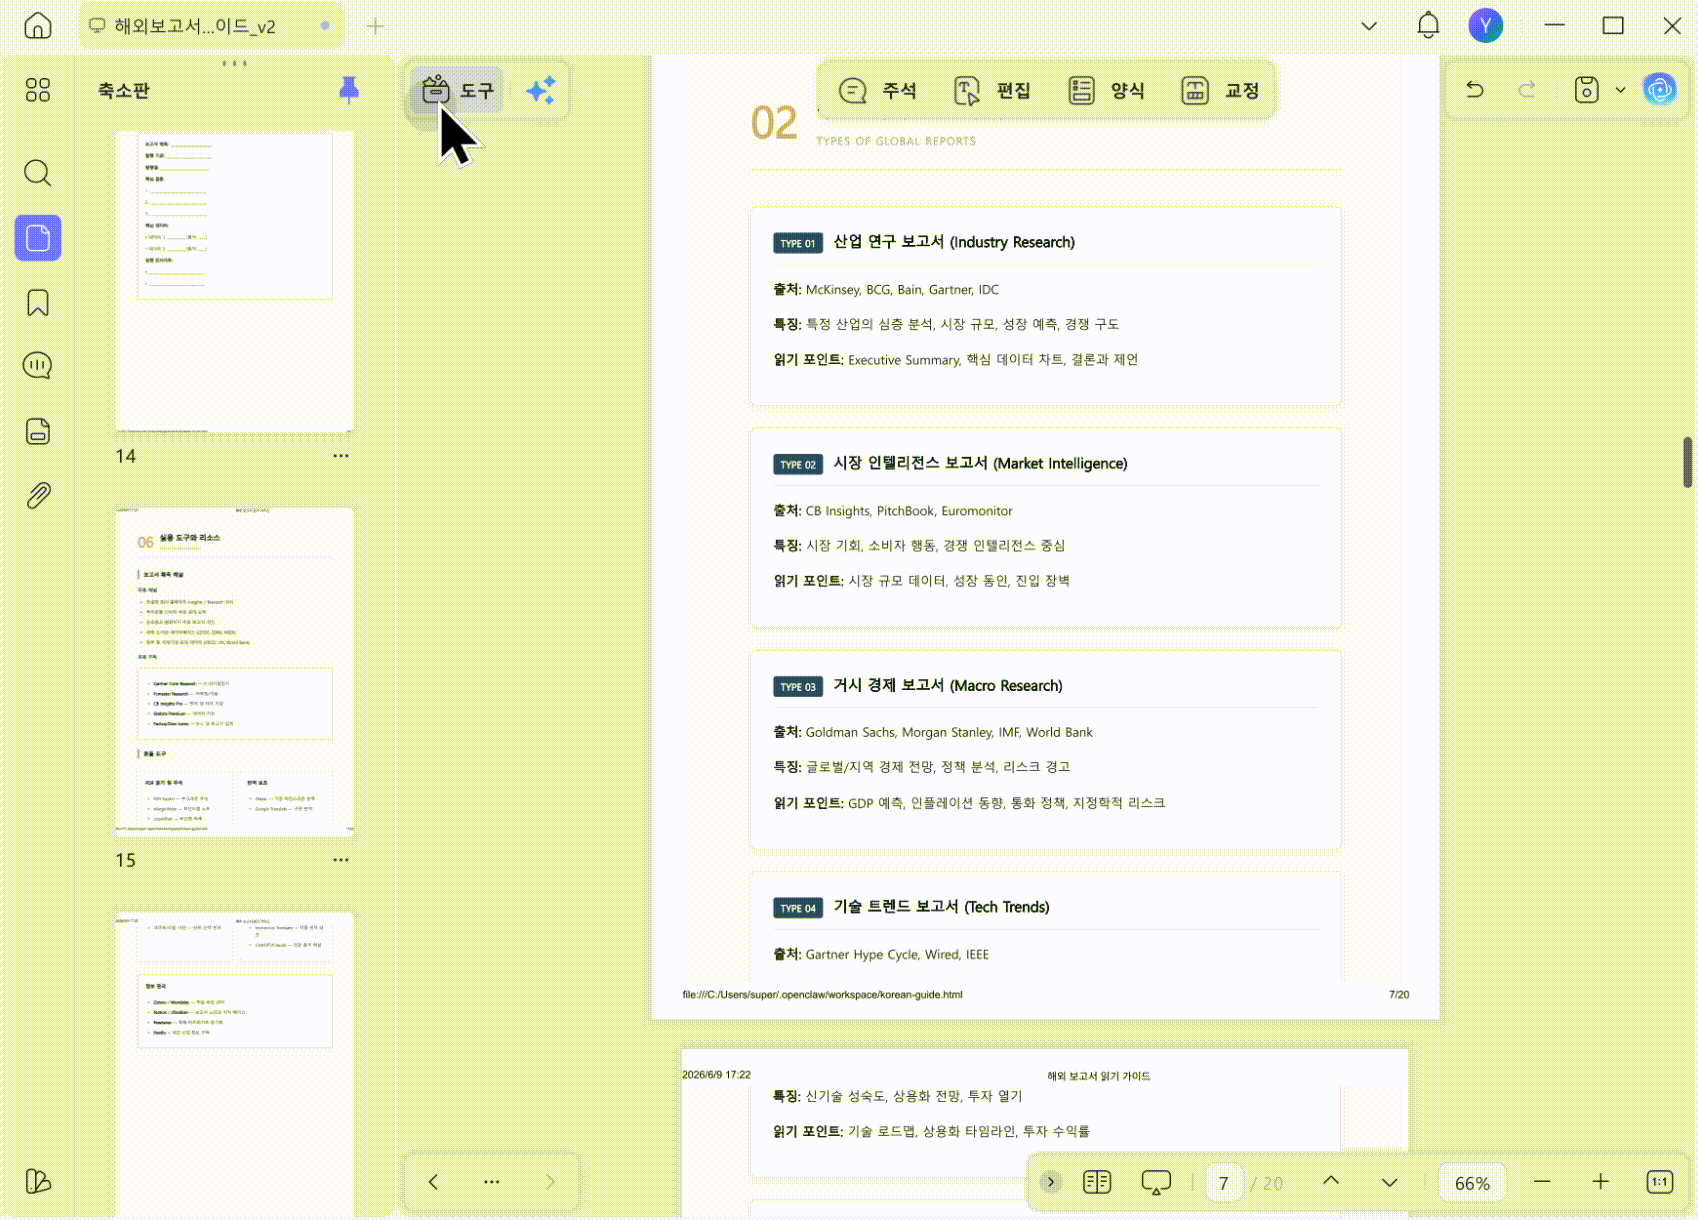Open the search panel icon

[38, 173]
